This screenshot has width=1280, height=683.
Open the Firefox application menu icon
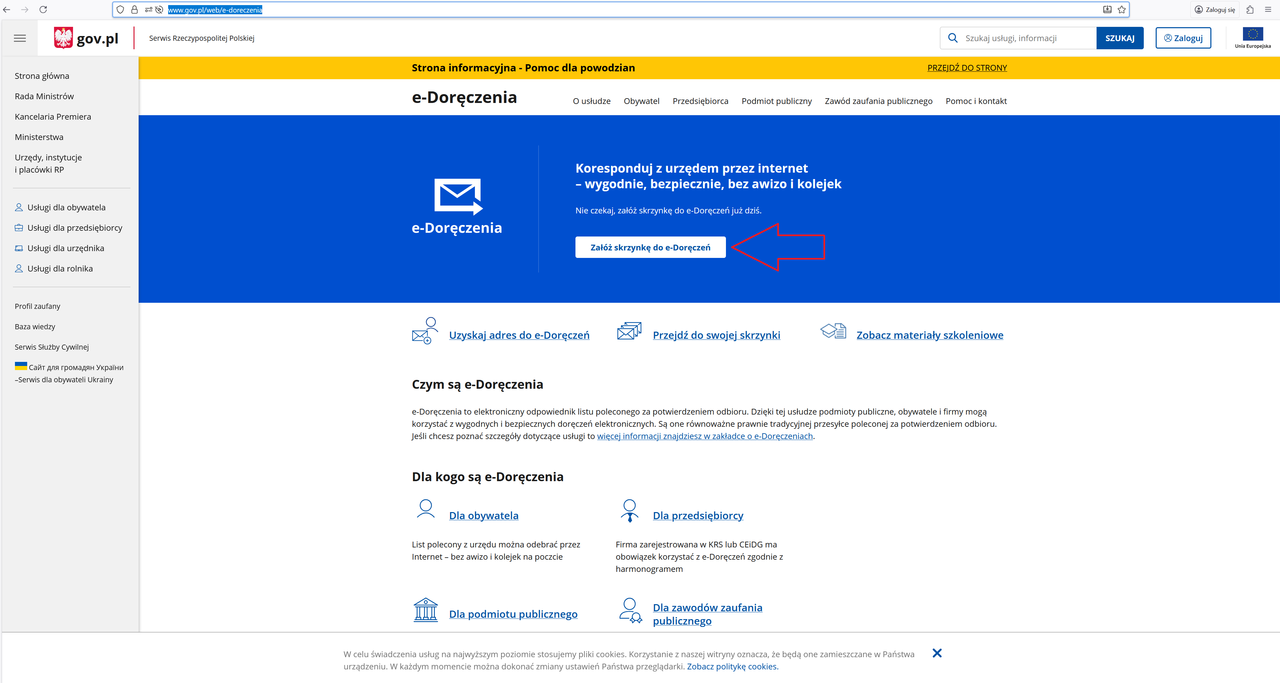1268,9
